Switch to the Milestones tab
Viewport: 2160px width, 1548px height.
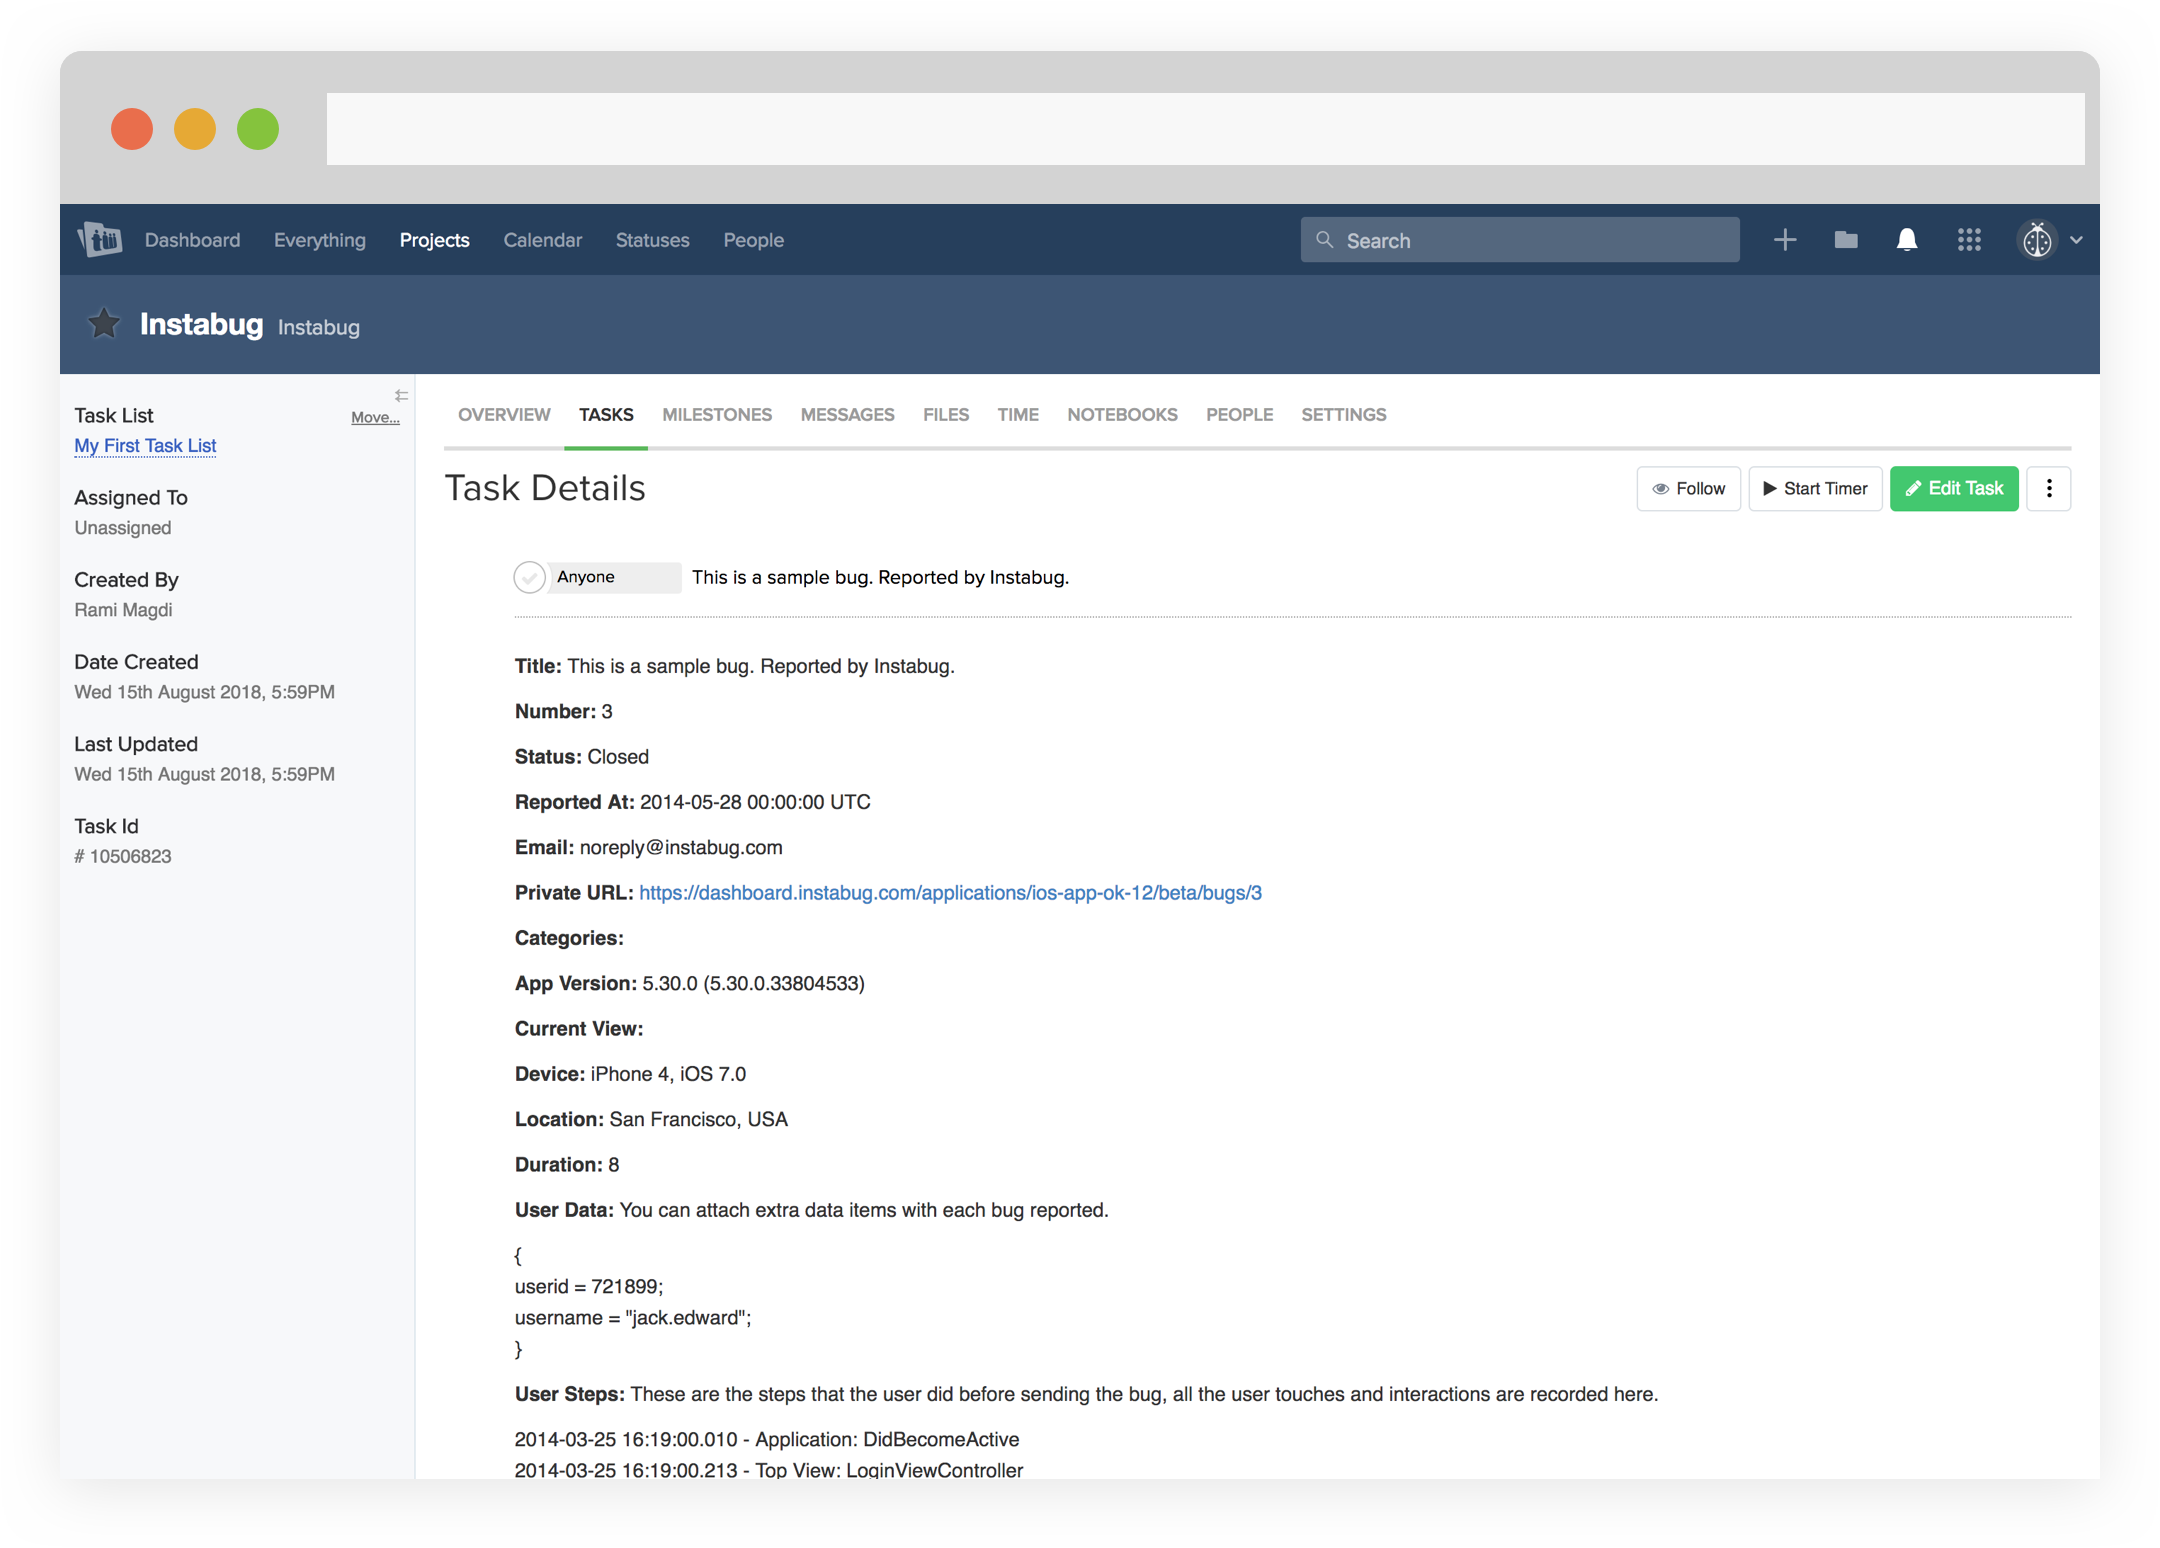pos(717,415)
